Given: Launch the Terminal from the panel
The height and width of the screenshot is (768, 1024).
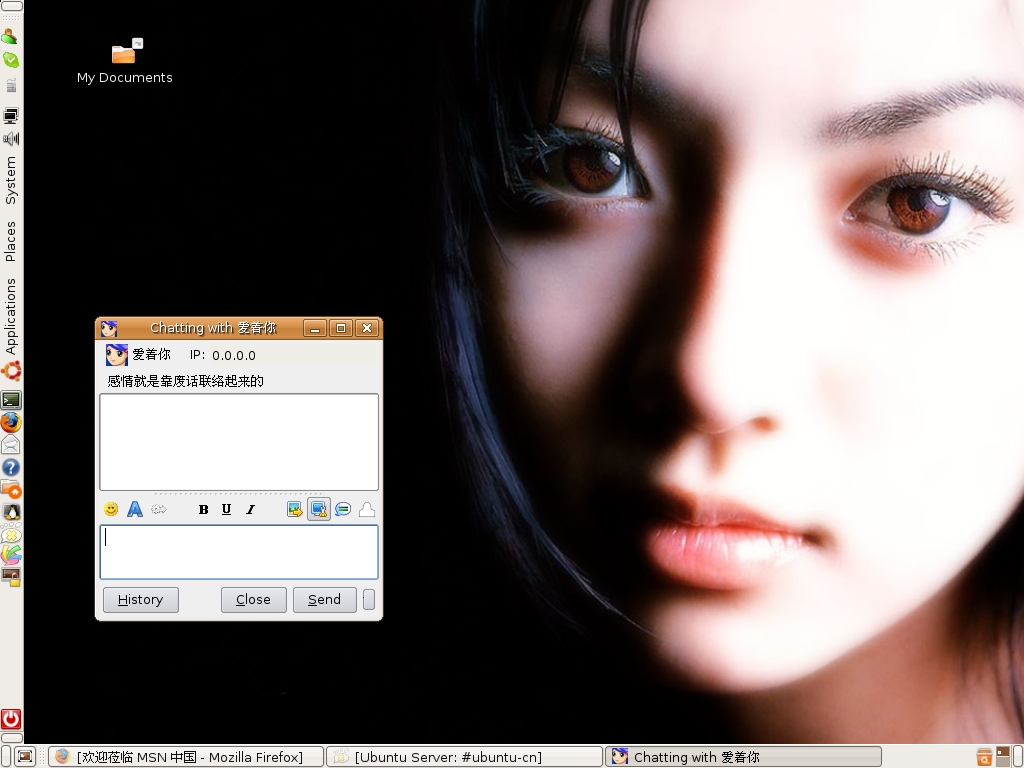Looking at the screenshot, I should [11, 400].
